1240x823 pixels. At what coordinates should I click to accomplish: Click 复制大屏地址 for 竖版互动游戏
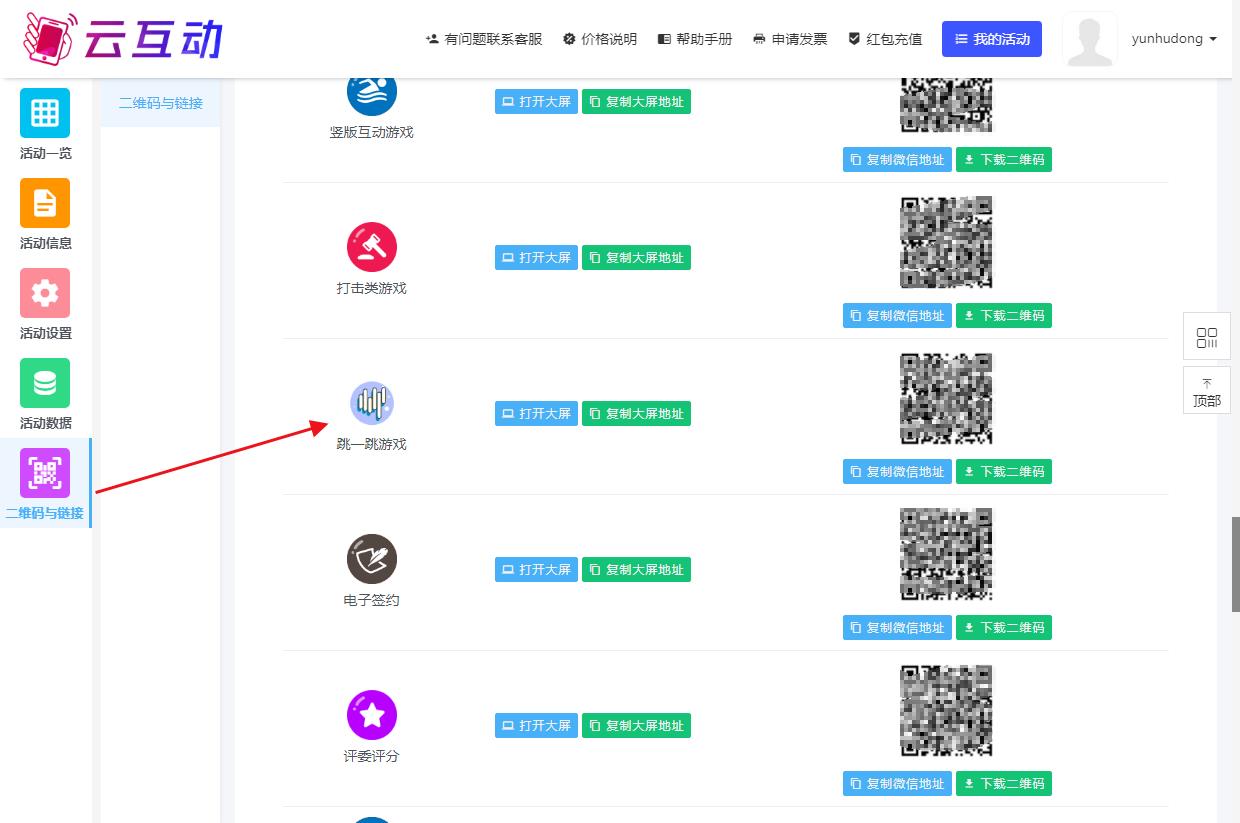pos(636,102)
